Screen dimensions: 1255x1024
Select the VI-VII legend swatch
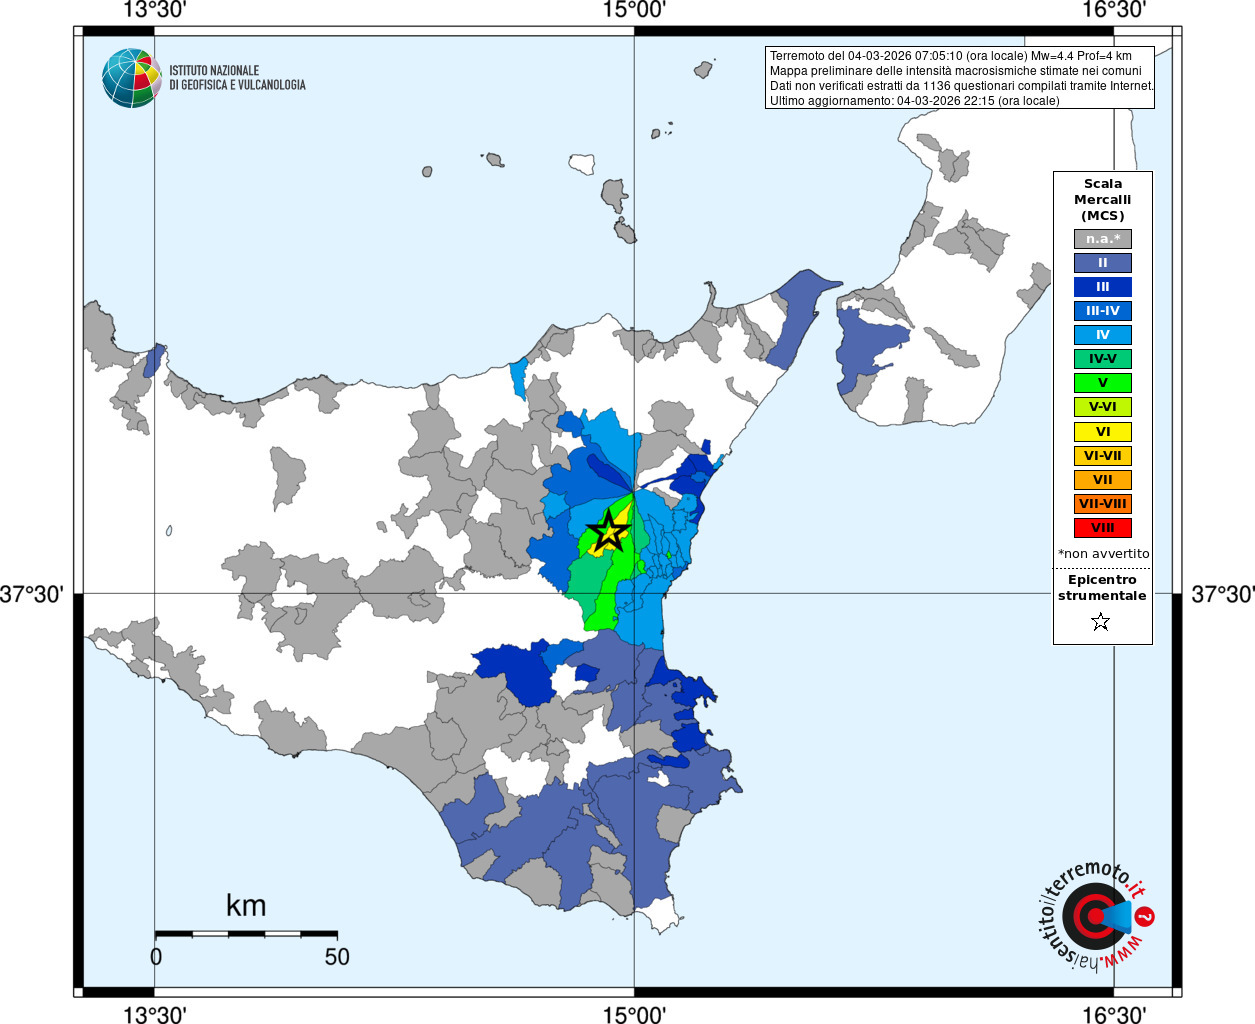point(1103,456)
